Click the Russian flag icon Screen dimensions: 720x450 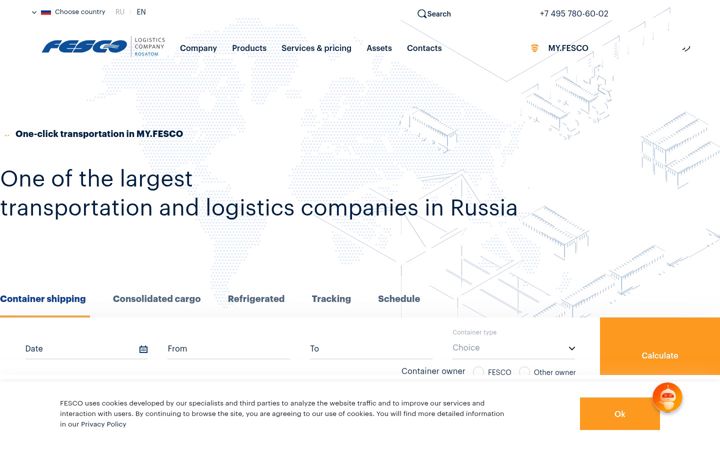46,12
